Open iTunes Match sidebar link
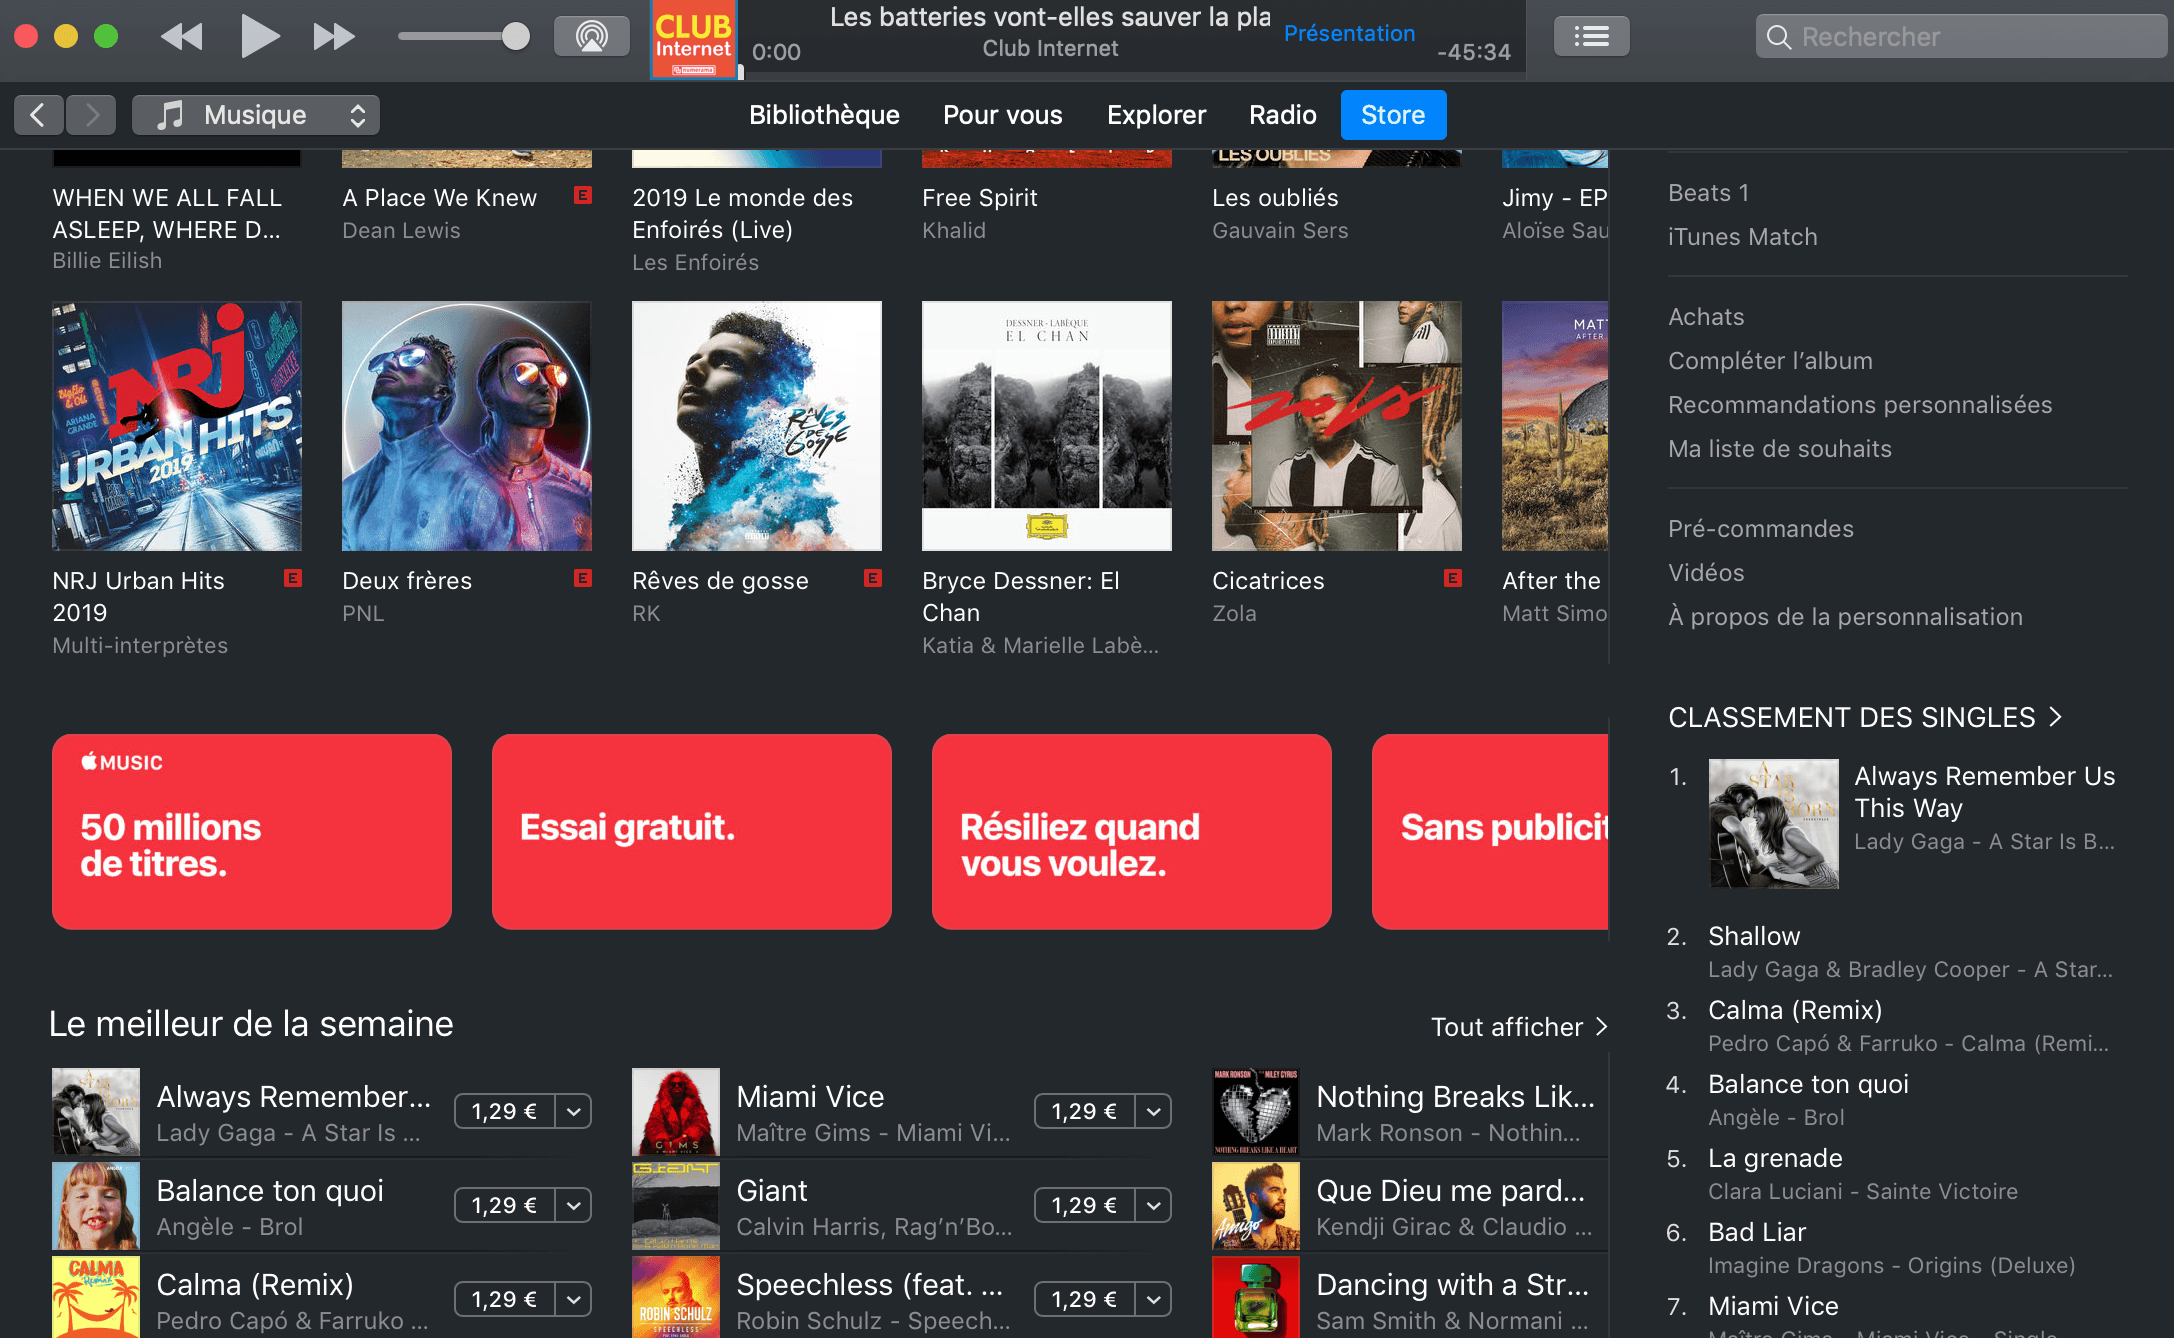This screenshot has width=2174, height=1338. (x=1743, y=237)
